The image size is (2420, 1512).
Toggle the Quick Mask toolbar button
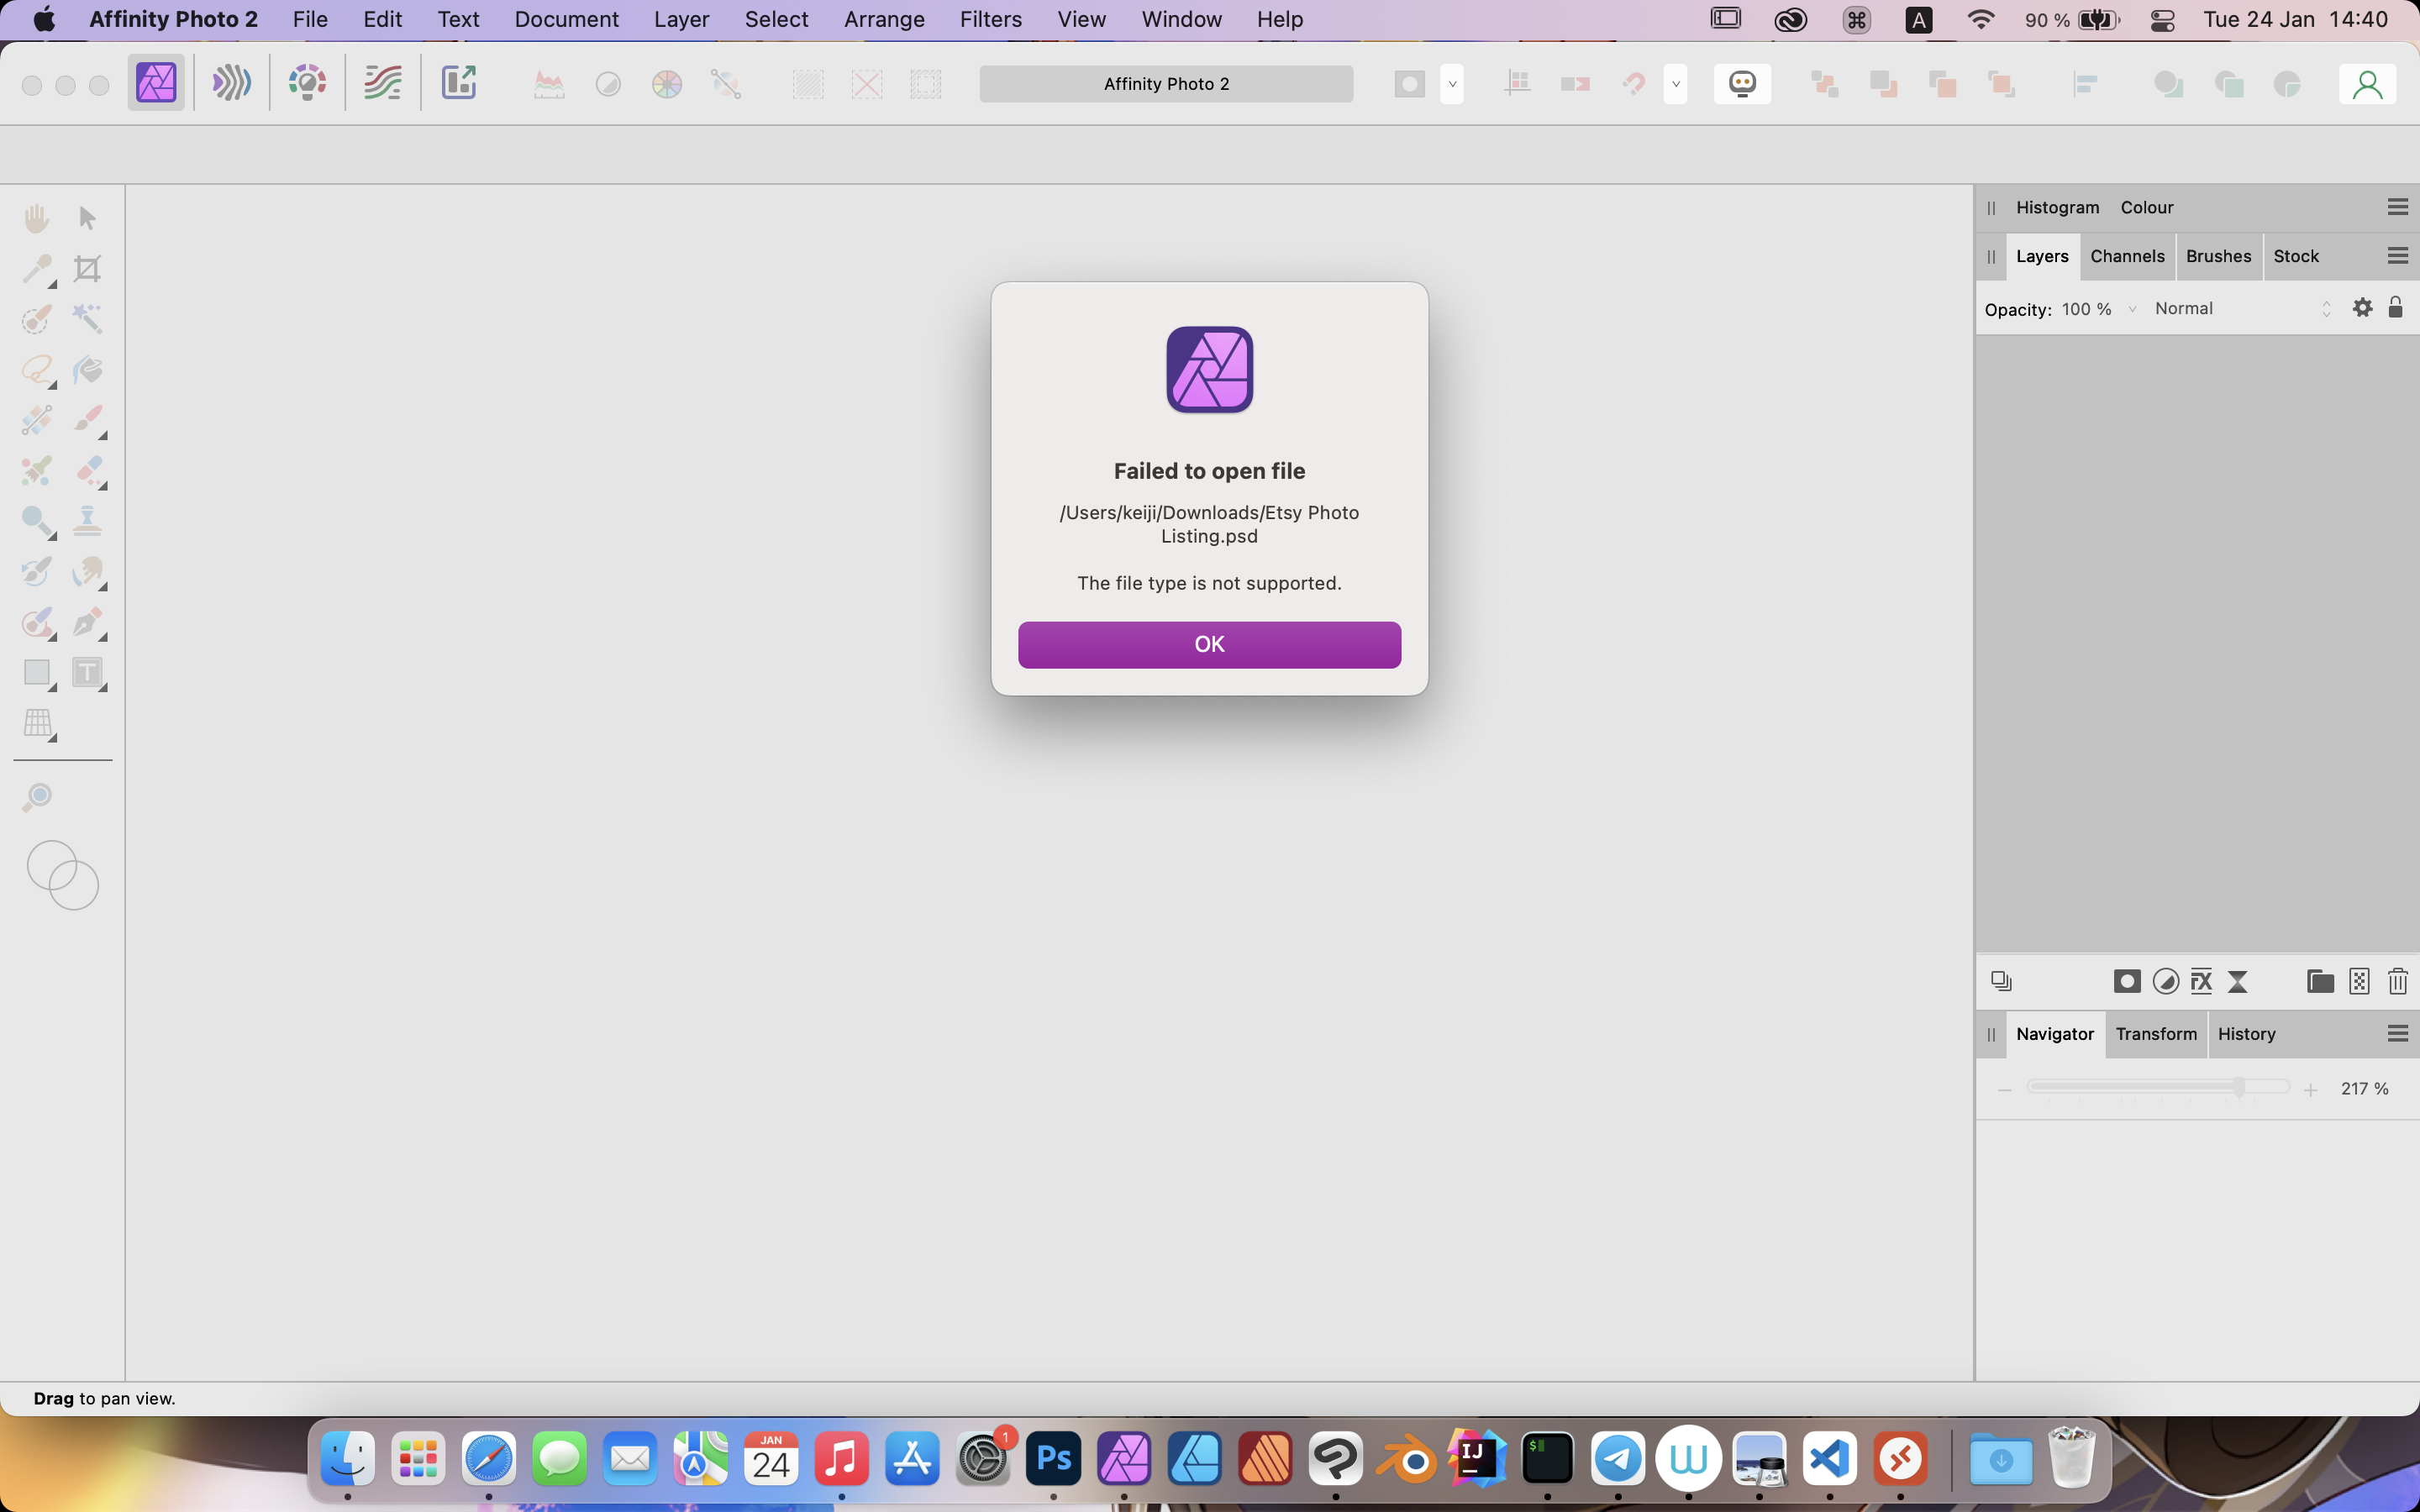[x=1409, y=84]
